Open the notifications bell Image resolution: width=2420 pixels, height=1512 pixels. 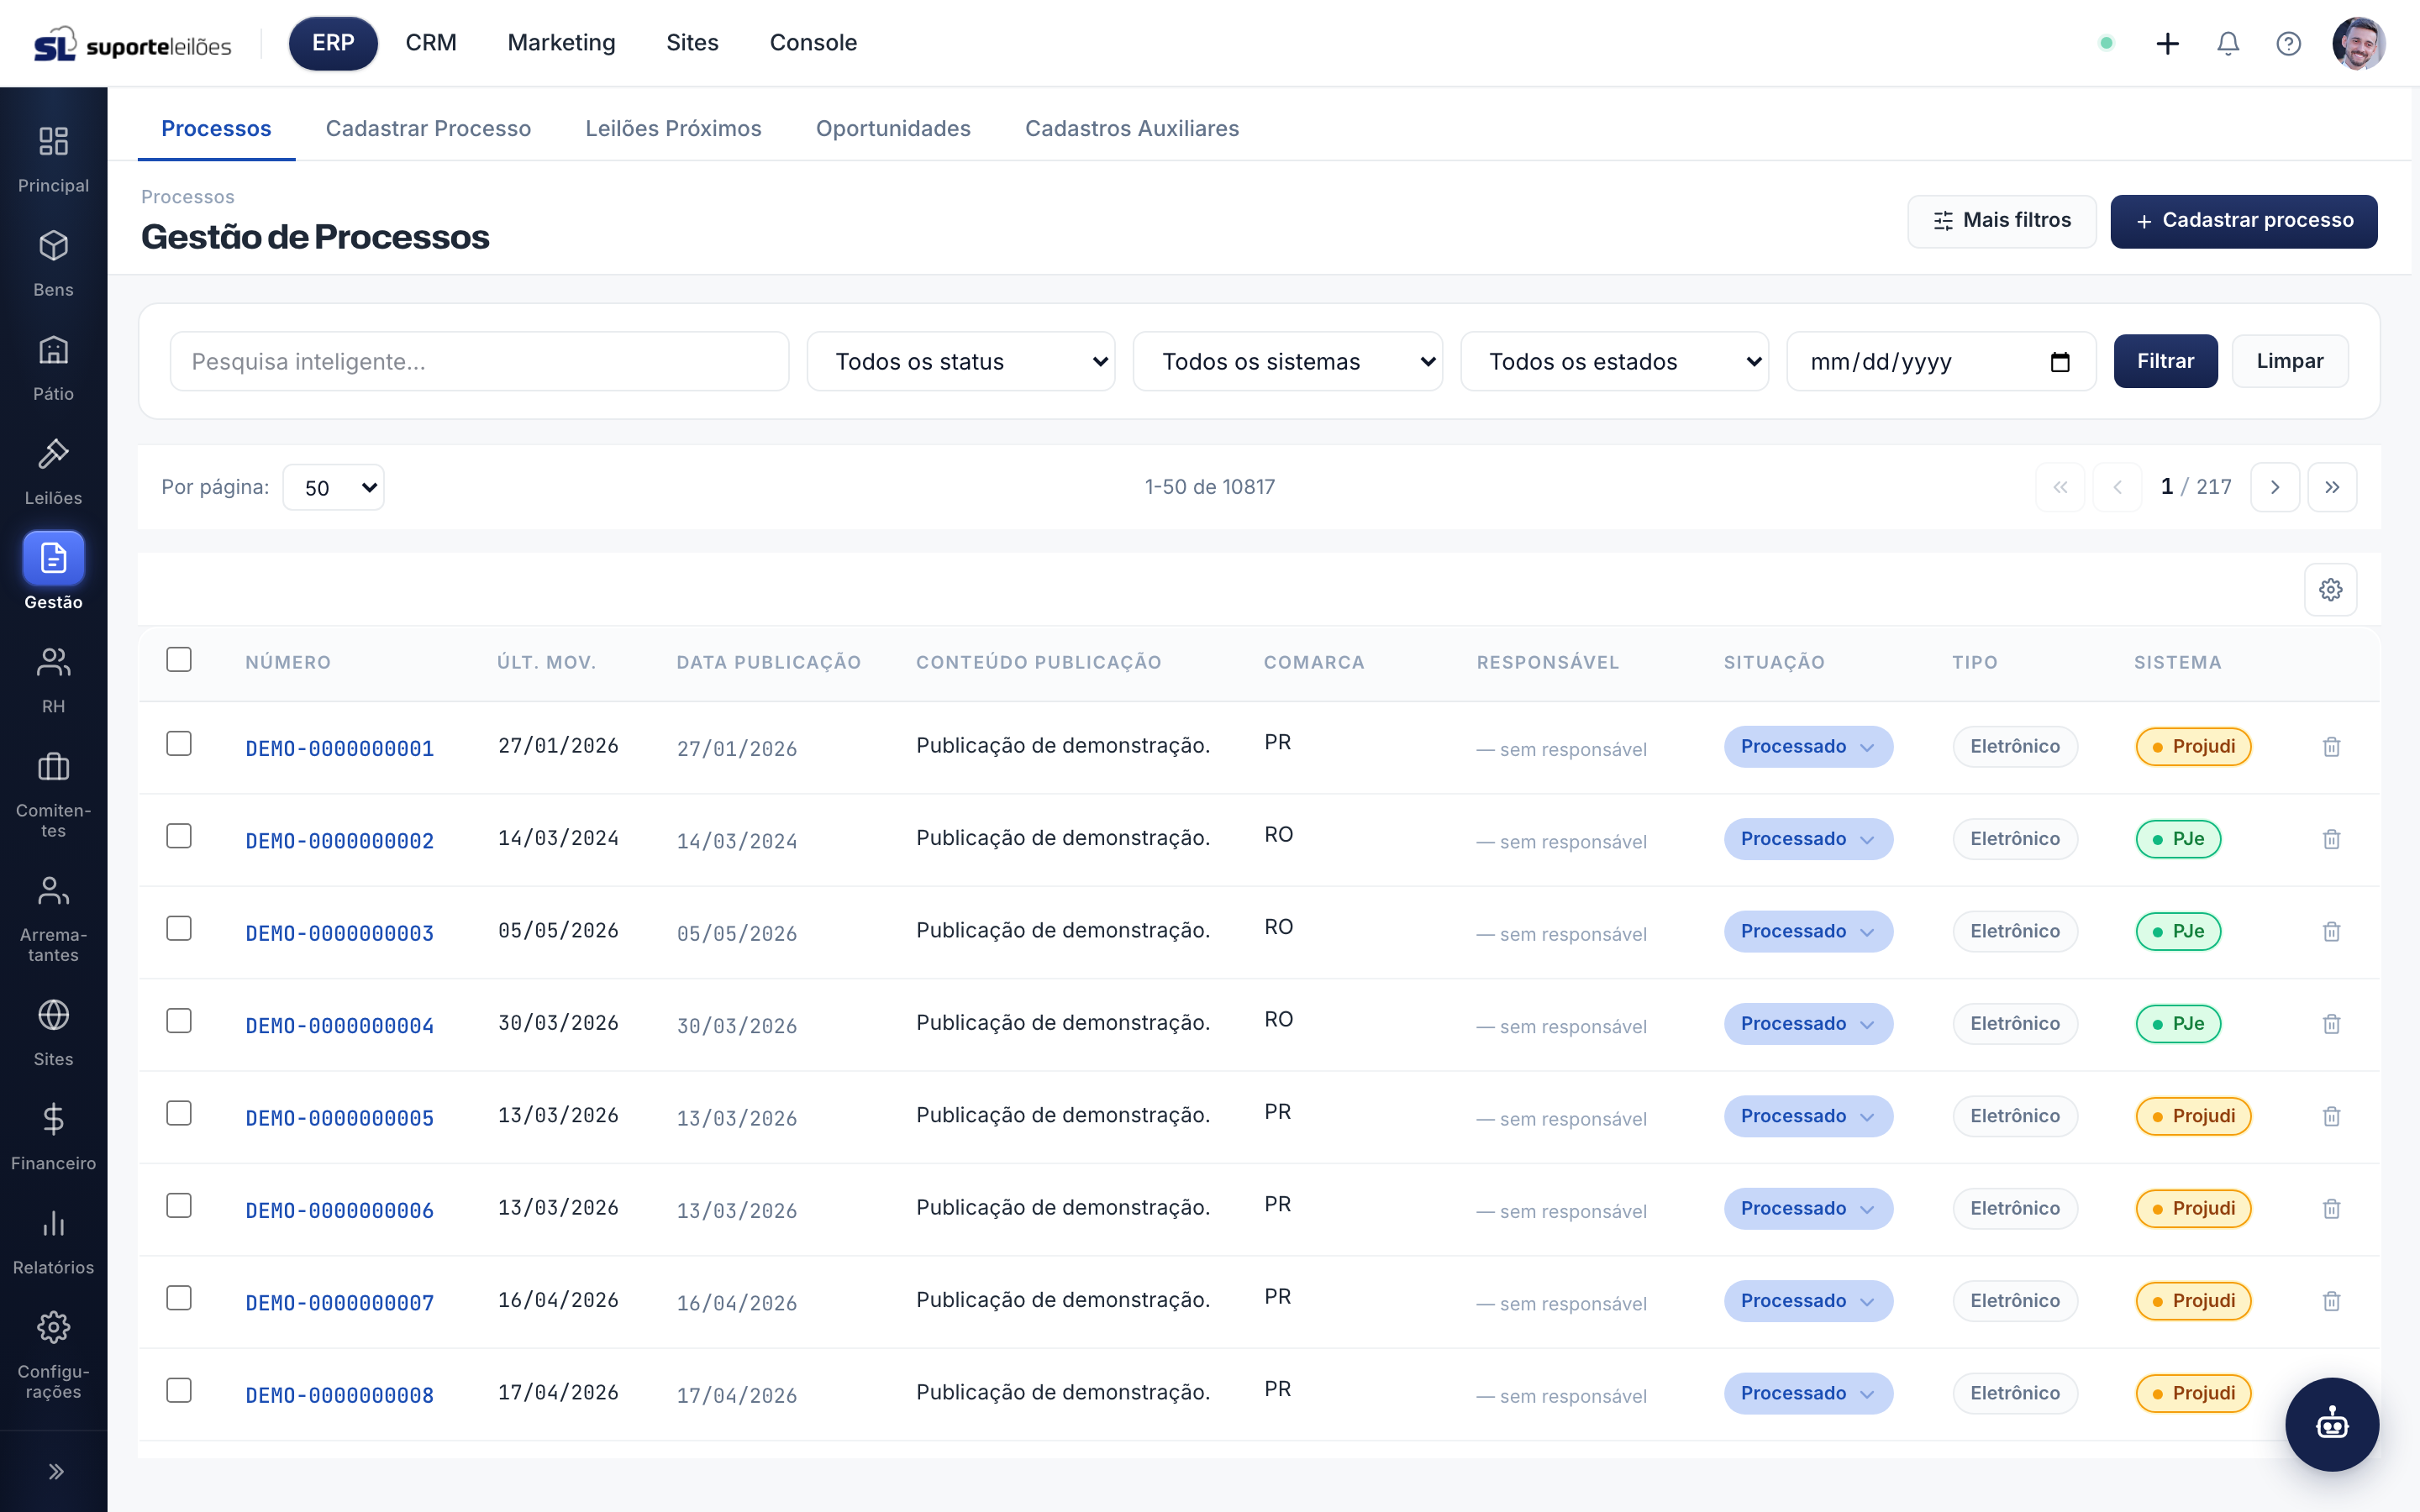pos(2227,43)
